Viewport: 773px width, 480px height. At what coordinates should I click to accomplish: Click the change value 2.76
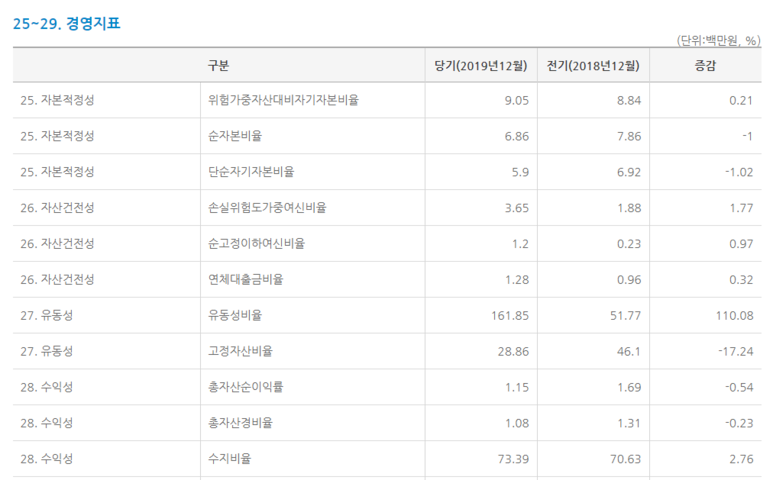[x=741, y=459]
